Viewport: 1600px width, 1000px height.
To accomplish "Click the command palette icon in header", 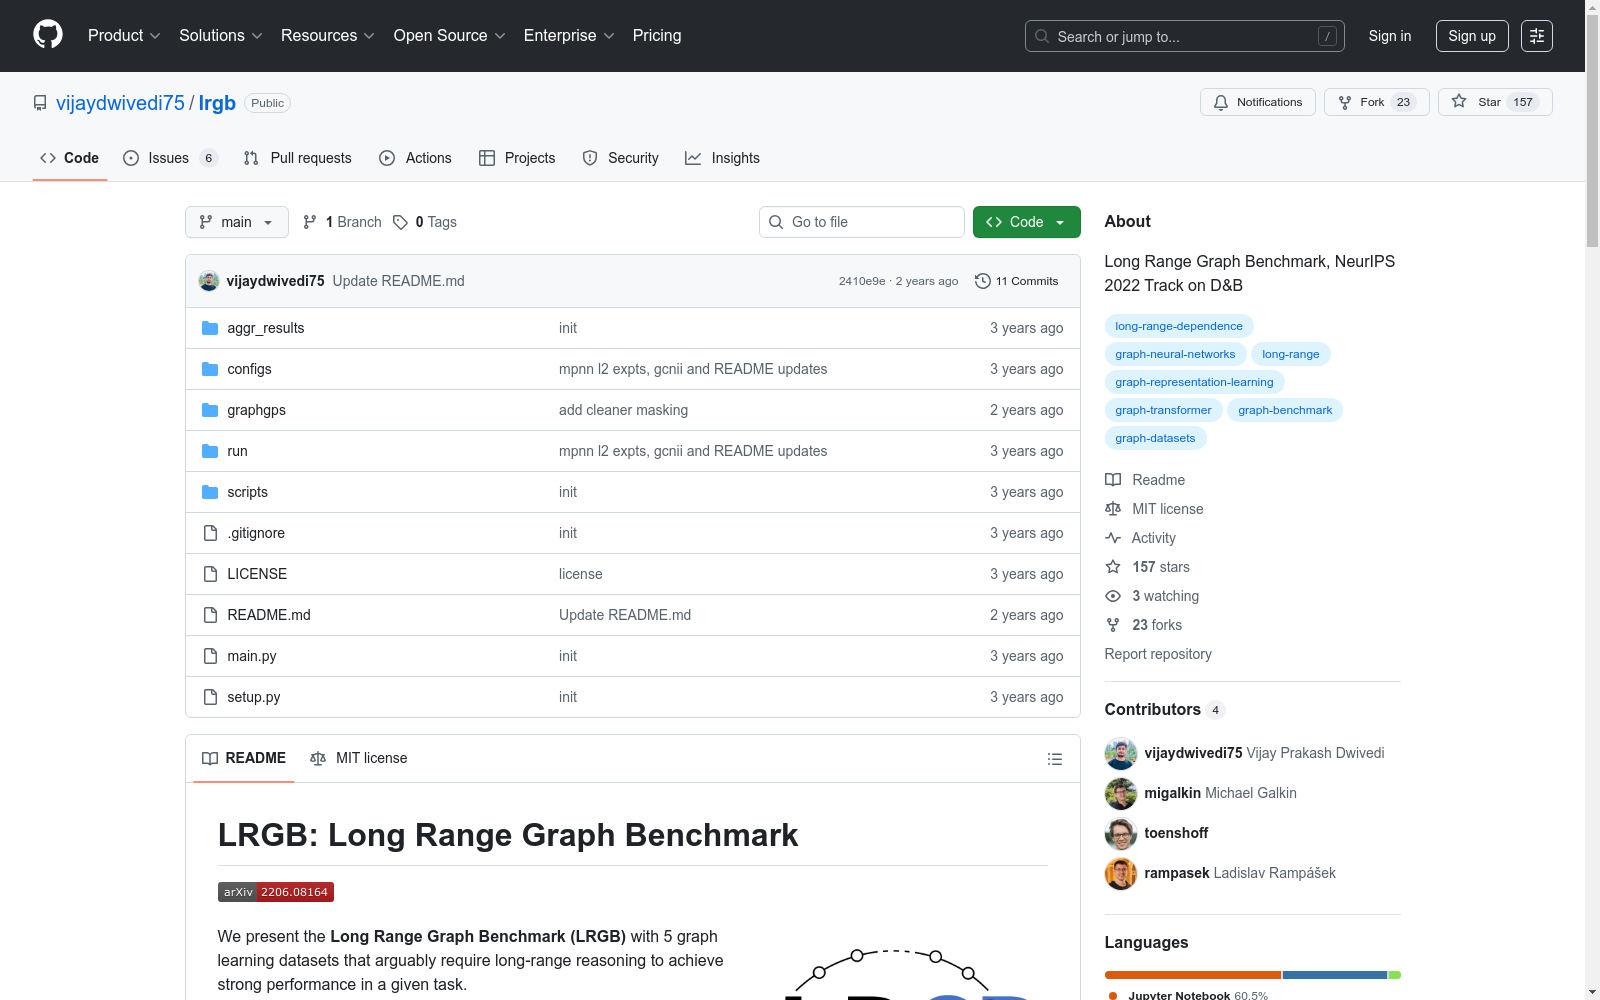I will tap(1537, 36).
